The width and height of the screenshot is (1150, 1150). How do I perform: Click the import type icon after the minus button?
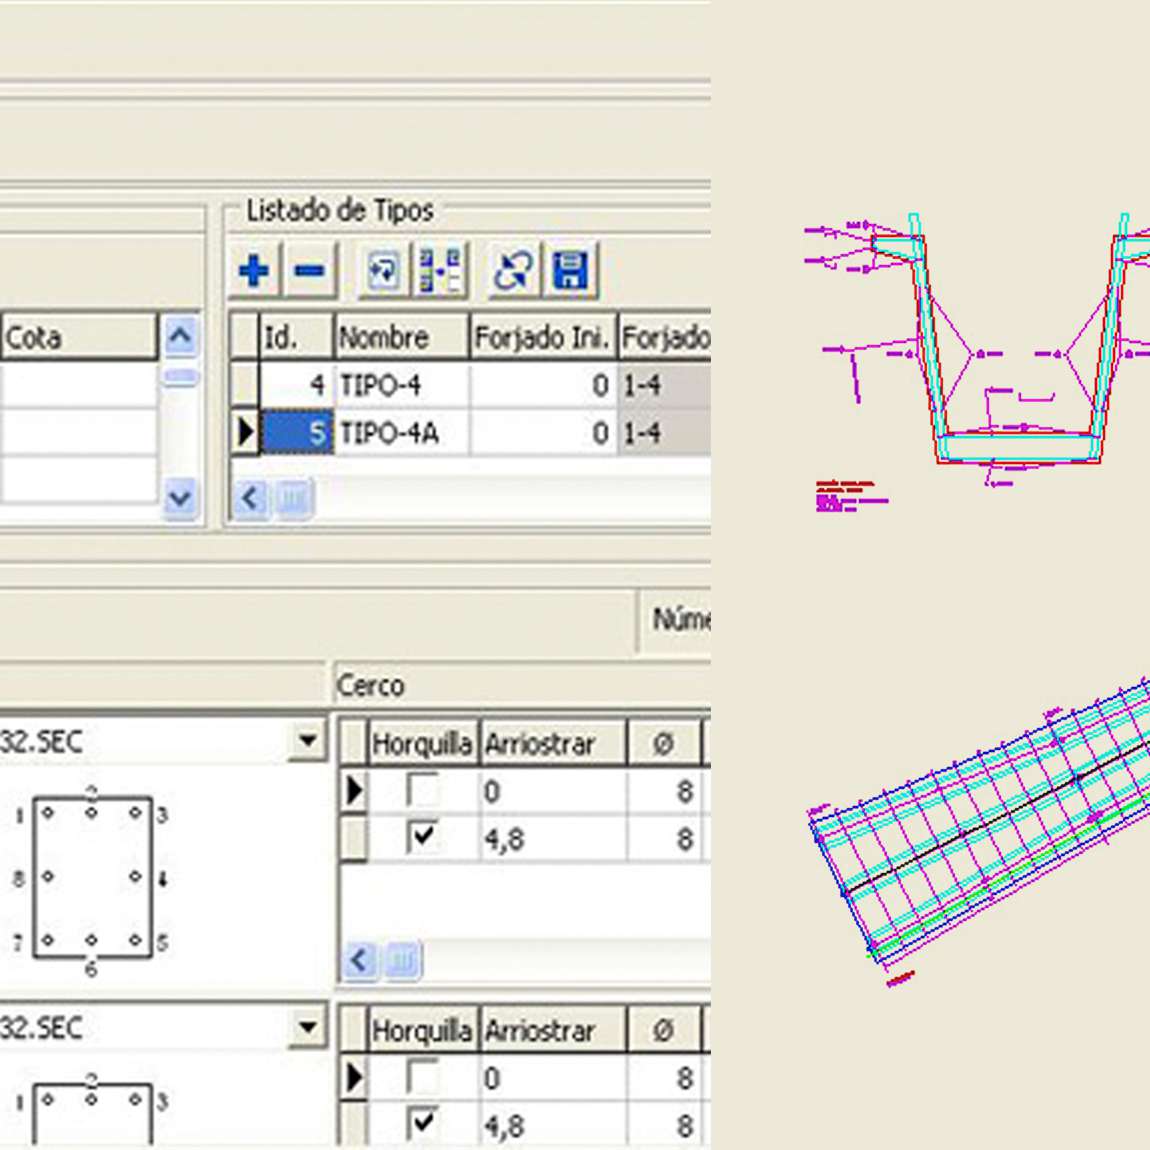tap(384, 271)
